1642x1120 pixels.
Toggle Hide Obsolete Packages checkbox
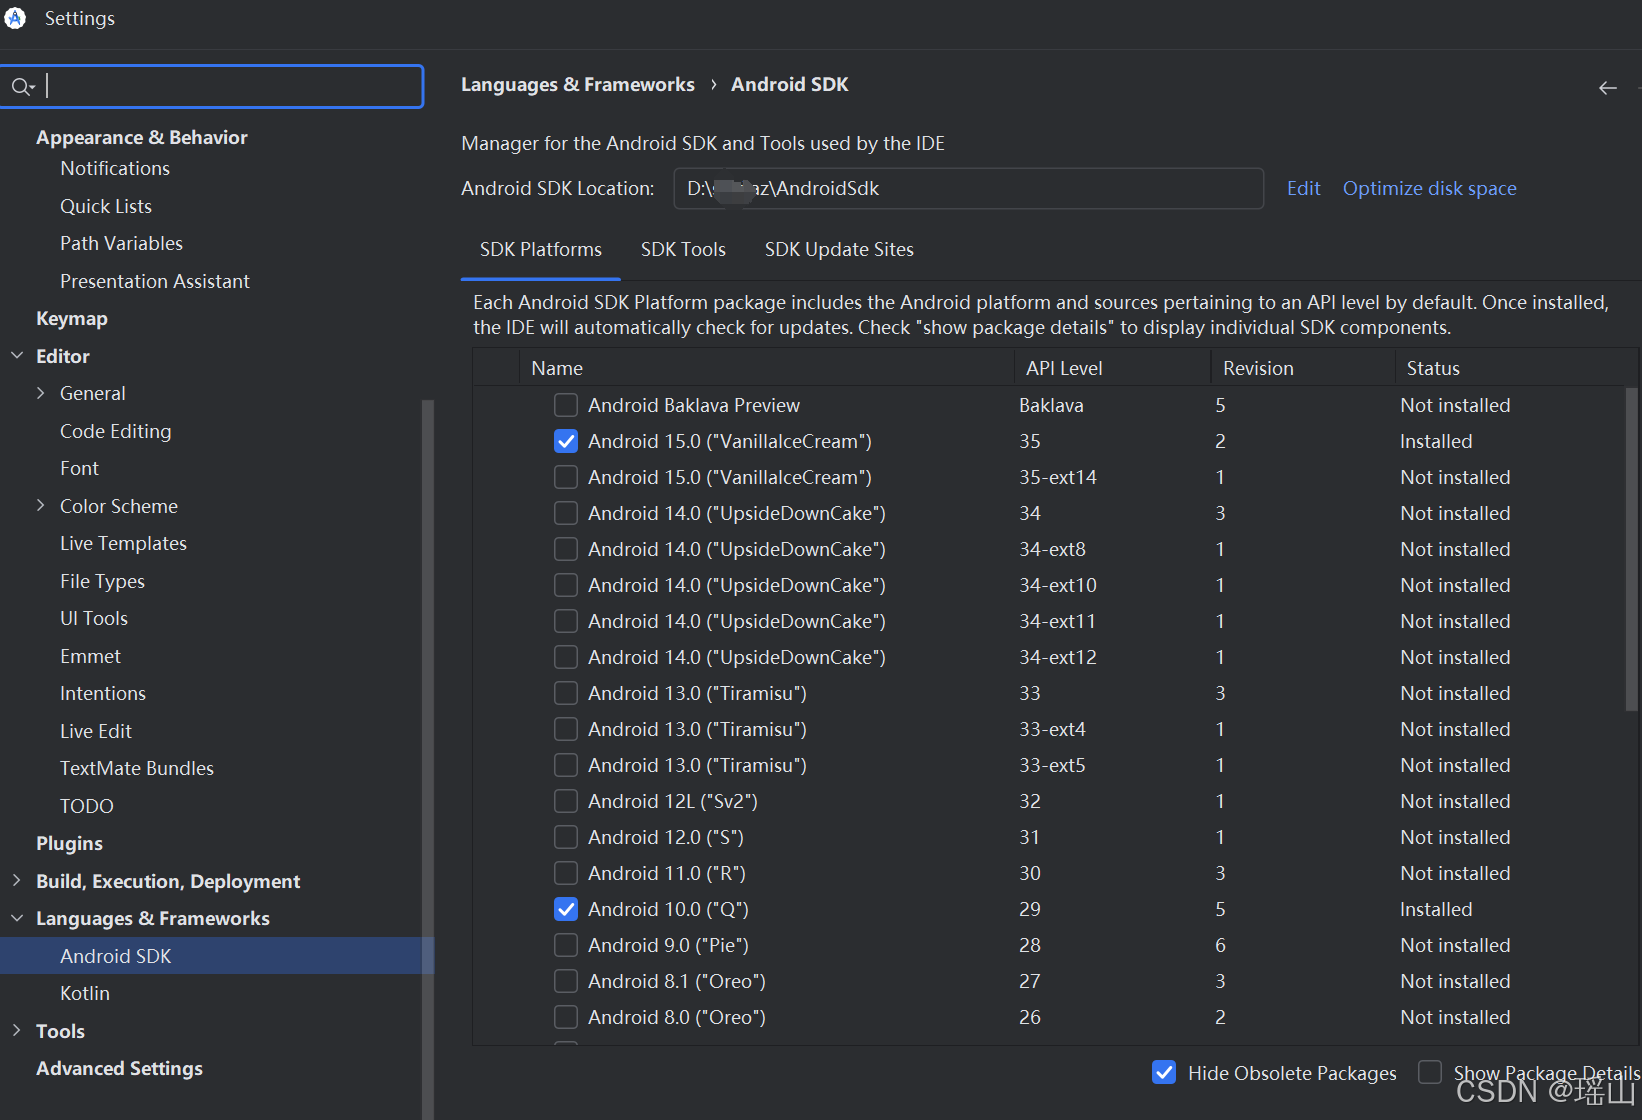[1164, 1072]
